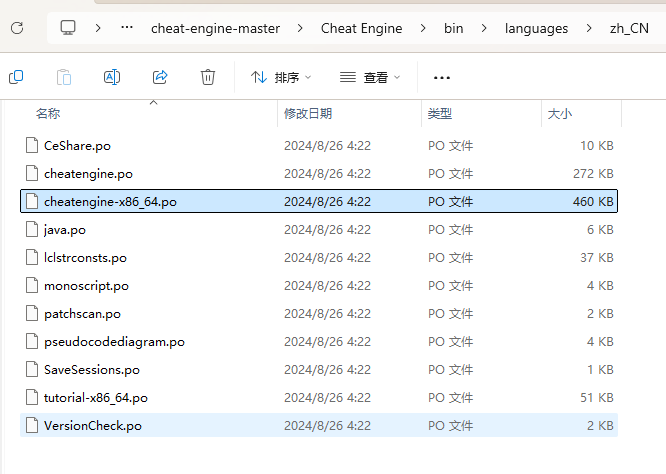Image resolution: width=666 pixels, height=474 pixels.
Task: Click the 51 KB size cell
Action: coord(597,398)
